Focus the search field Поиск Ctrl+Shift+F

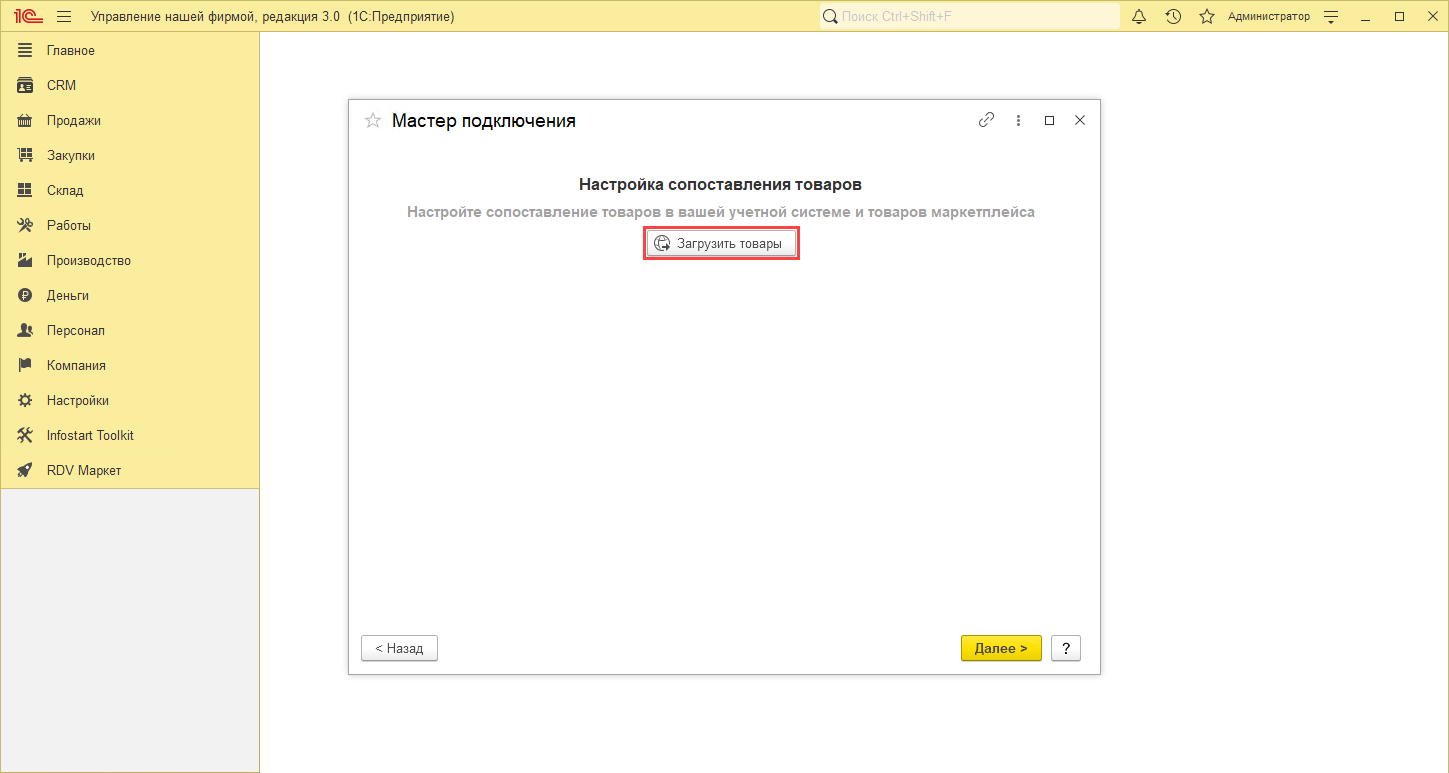pyautogui.click(x=970, y=17)
